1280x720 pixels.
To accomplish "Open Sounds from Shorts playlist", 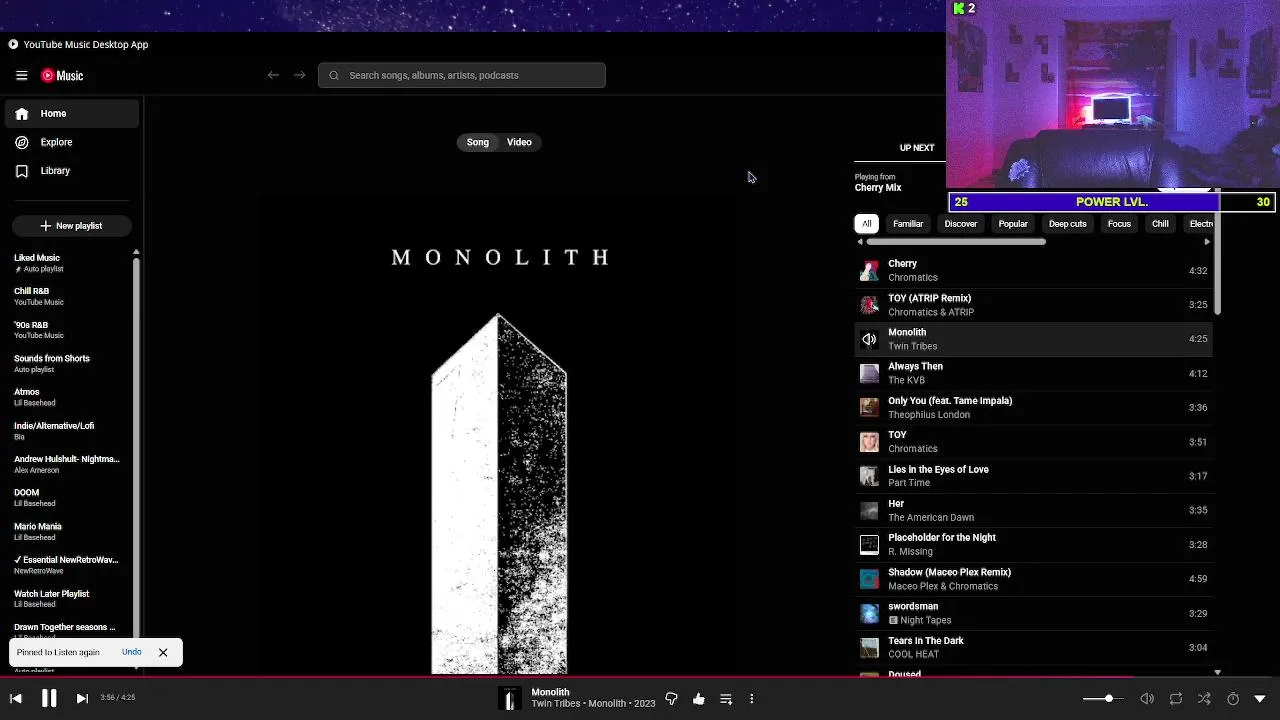I will [x=68, y=363].
